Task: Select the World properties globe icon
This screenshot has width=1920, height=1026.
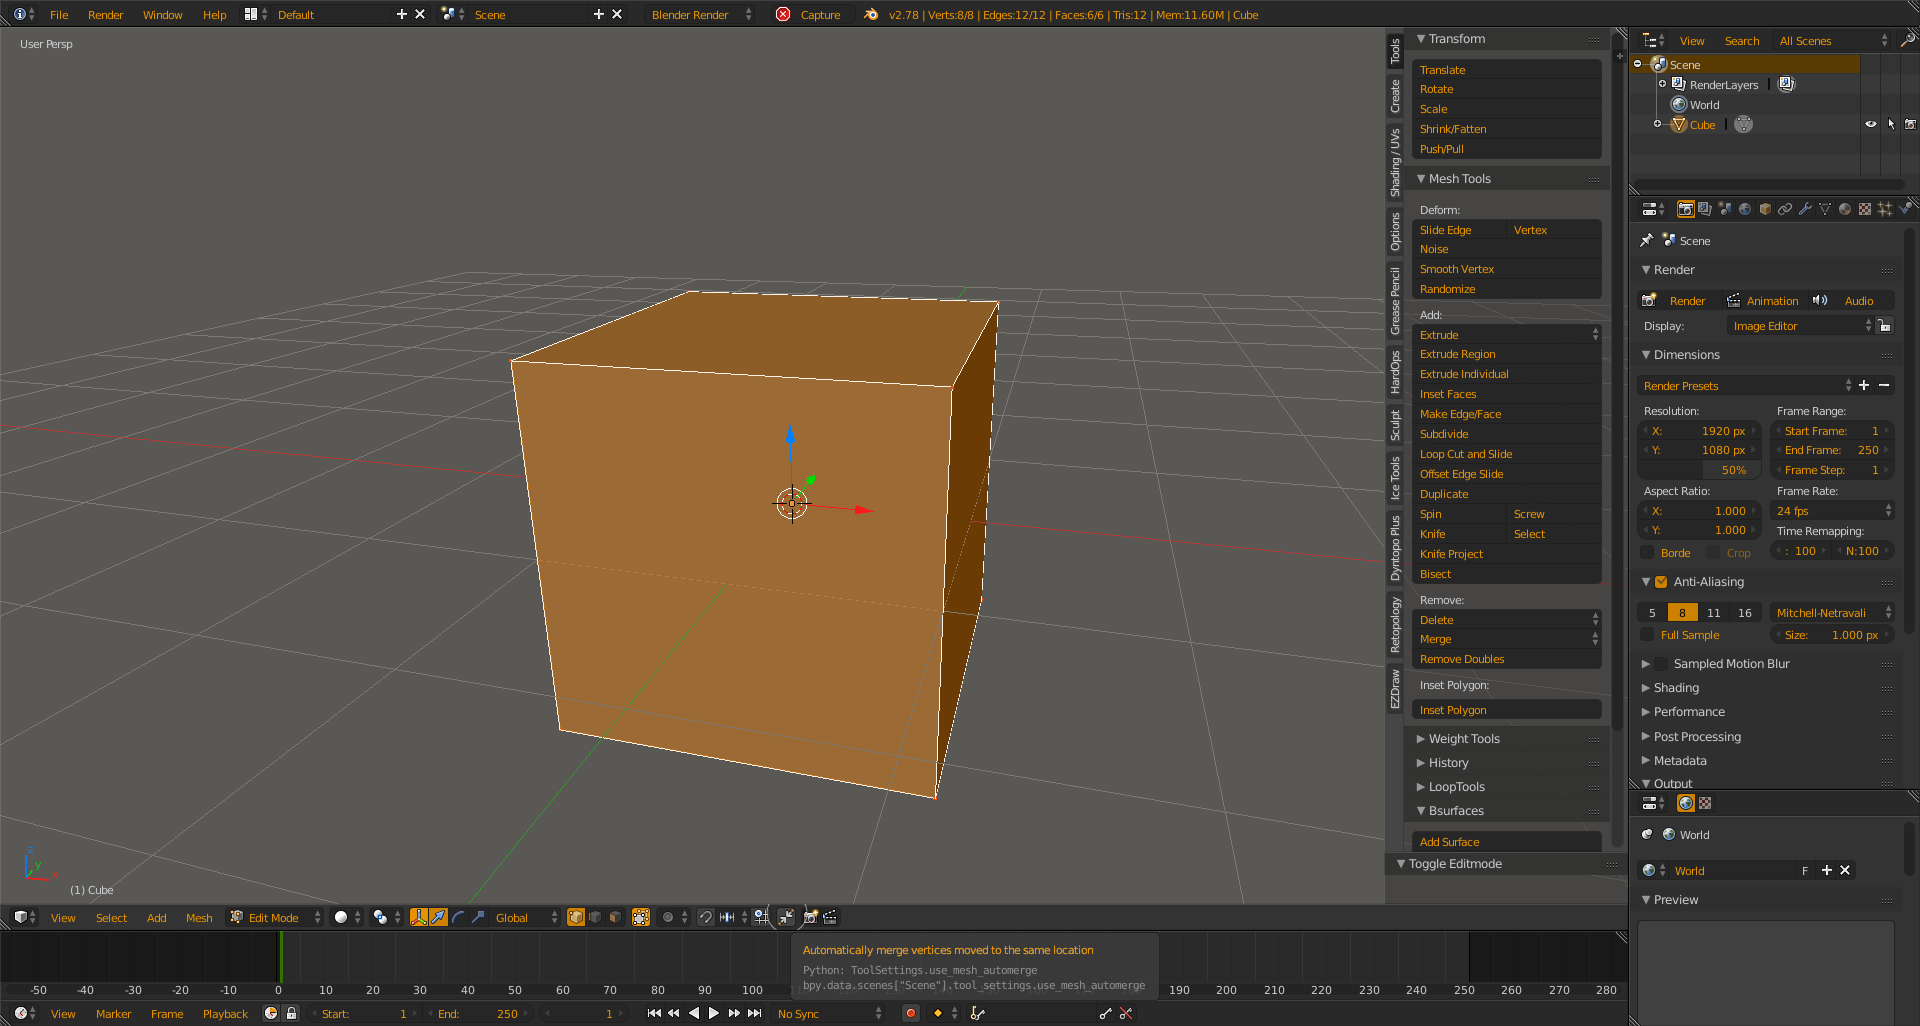Action: pyautogui.click(x=1746, y=209)
